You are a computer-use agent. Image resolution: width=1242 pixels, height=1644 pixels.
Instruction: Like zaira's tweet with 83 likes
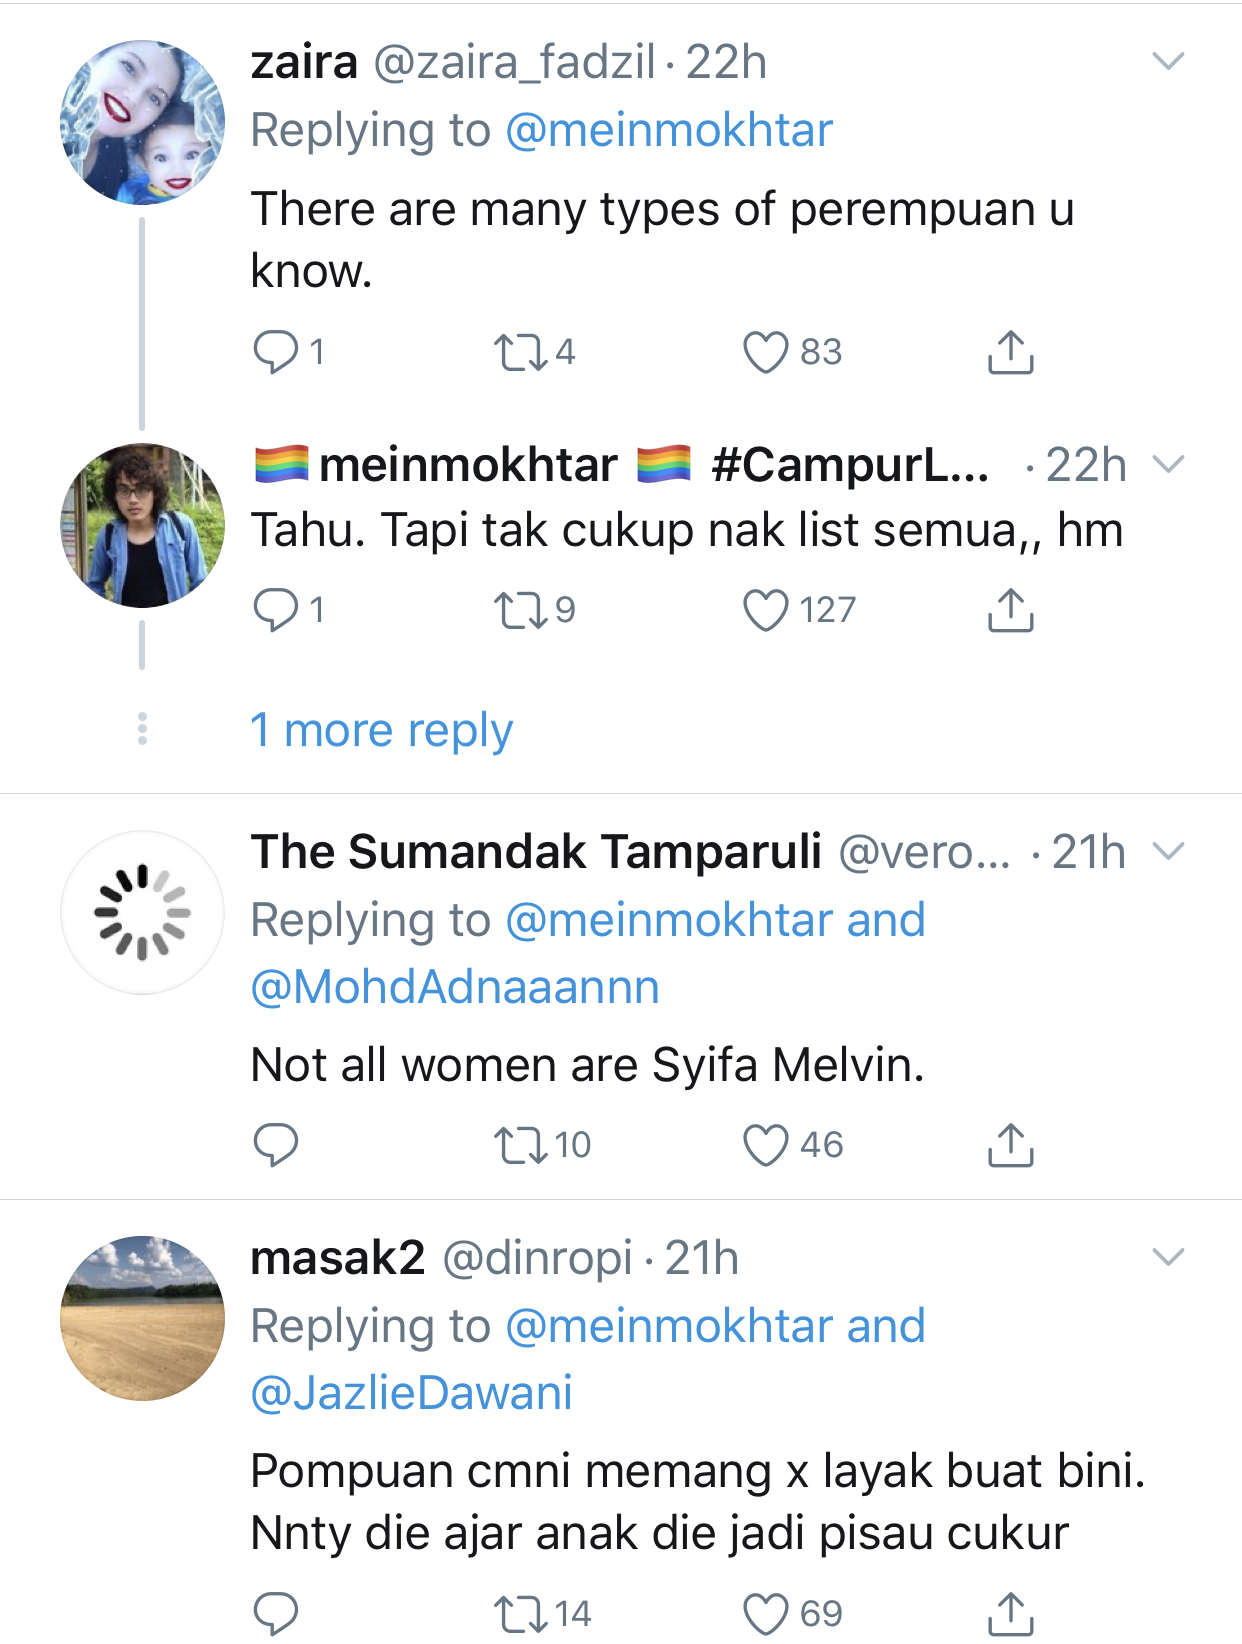[766, 353]
